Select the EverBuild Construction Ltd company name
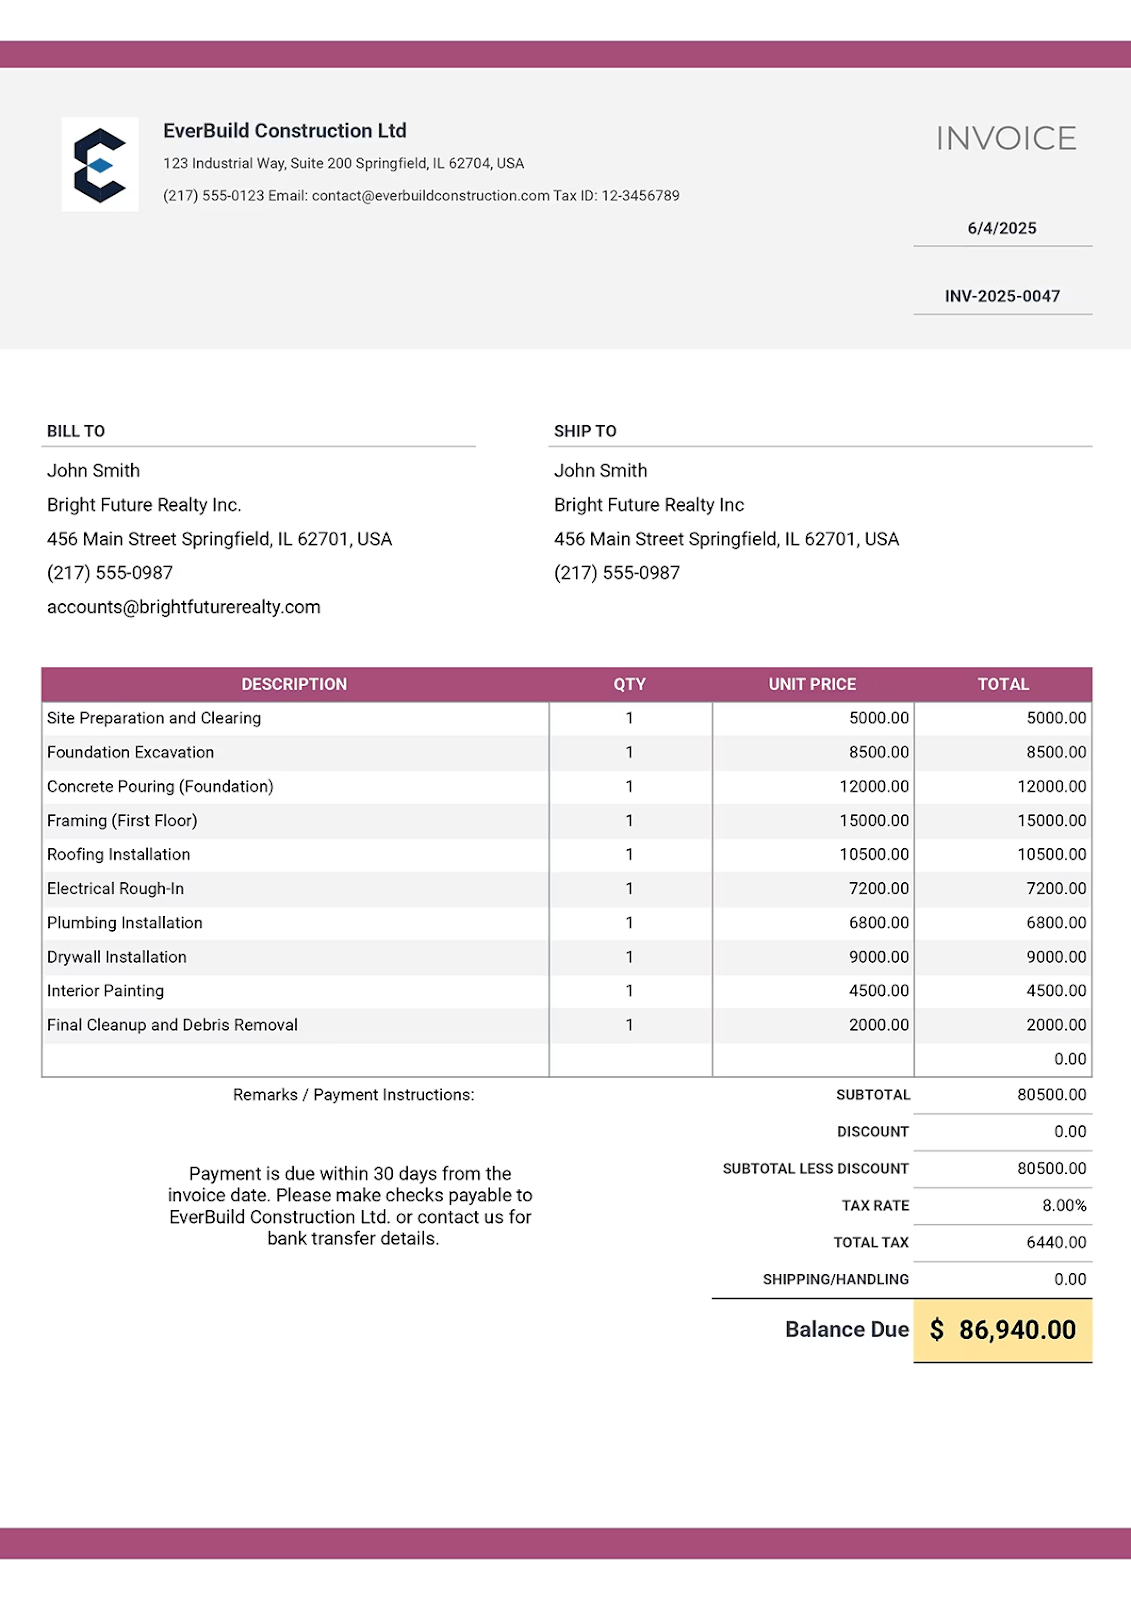This screenshot has width=1131, height=1600. point(285,131)
